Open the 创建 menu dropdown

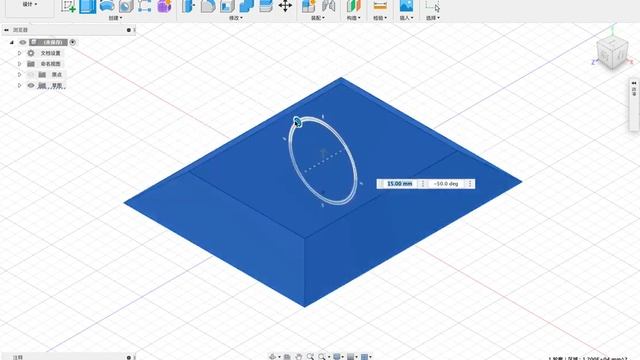(115, 18)
